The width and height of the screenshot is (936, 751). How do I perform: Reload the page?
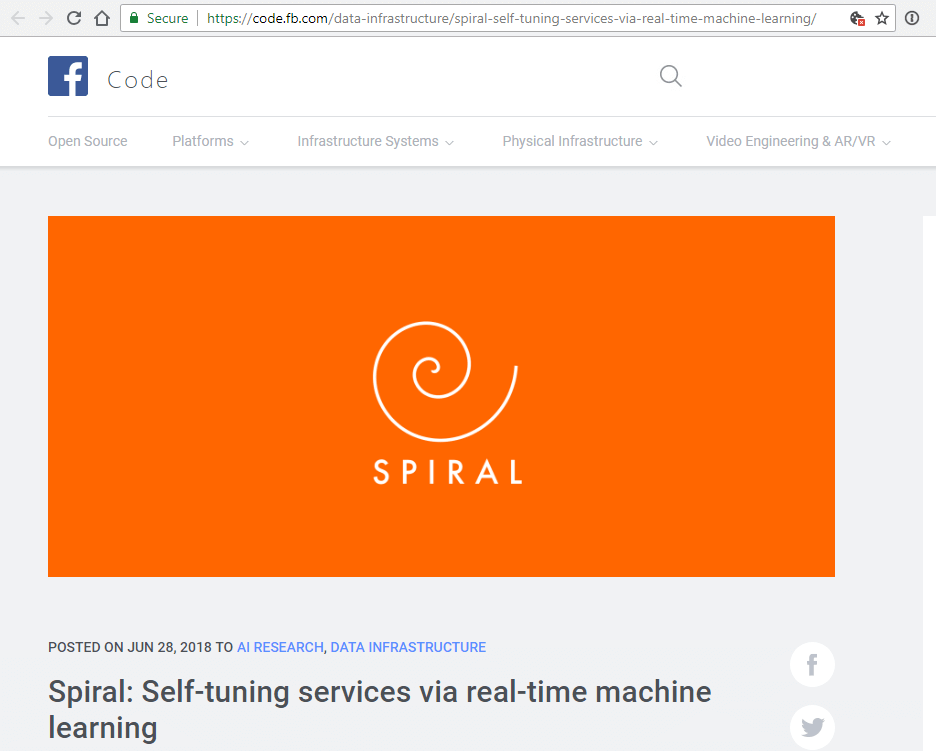coord(73,17)
